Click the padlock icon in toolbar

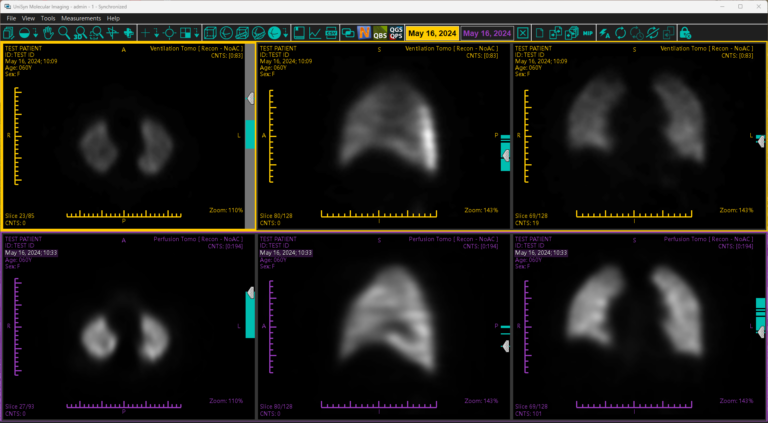(685, 33)
